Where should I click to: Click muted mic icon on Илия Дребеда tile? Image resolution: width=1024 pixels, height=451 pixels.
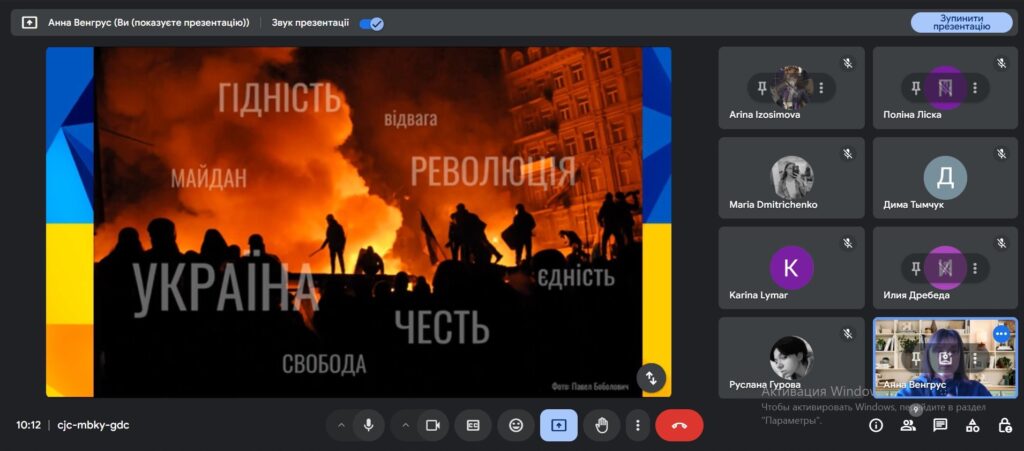pos(1002,243)
